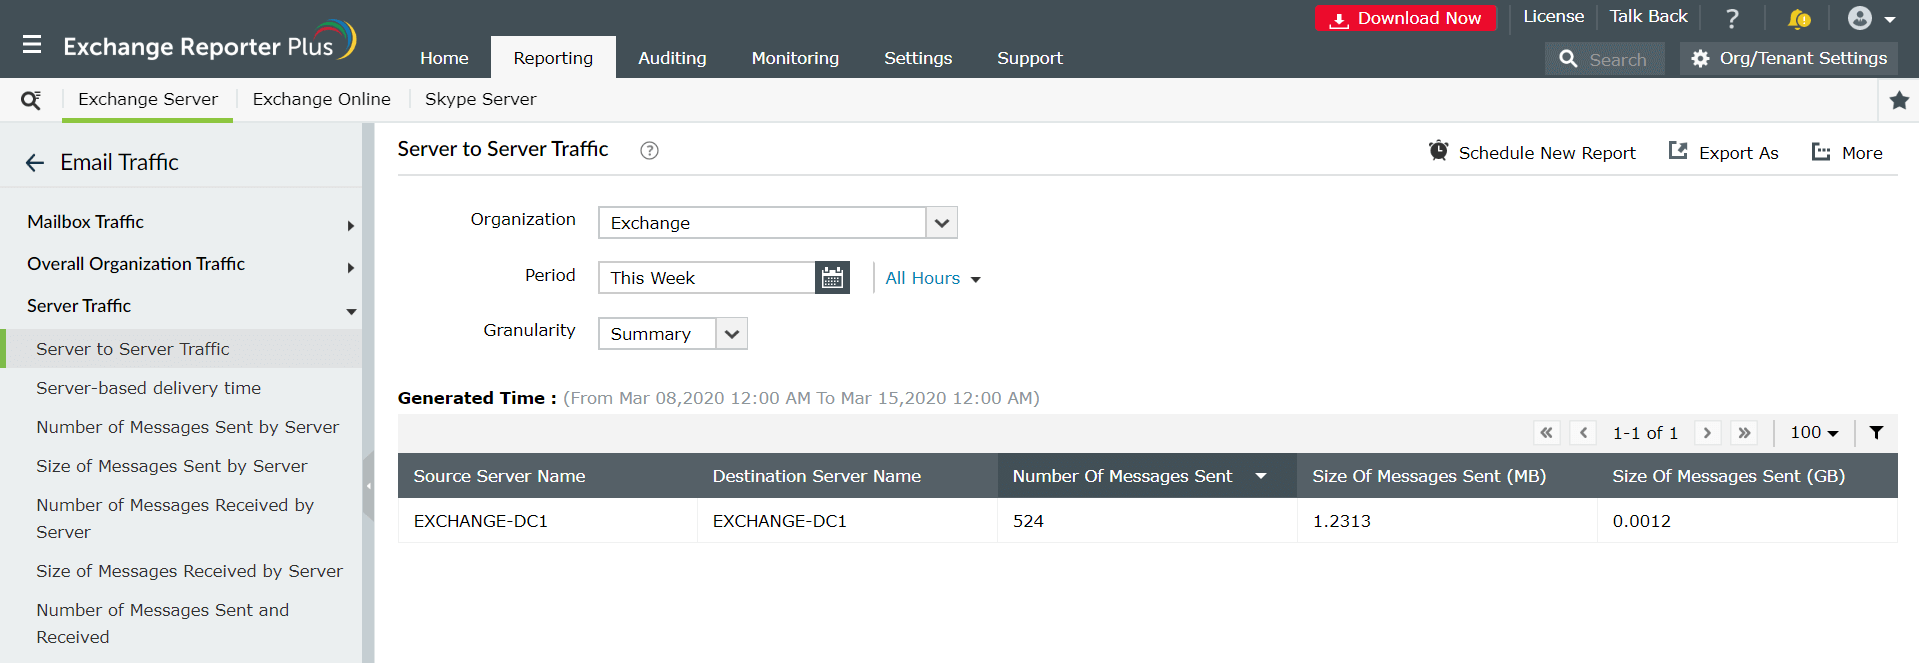
Task: Click the help question mark icon
Action: click(1732, 18)
